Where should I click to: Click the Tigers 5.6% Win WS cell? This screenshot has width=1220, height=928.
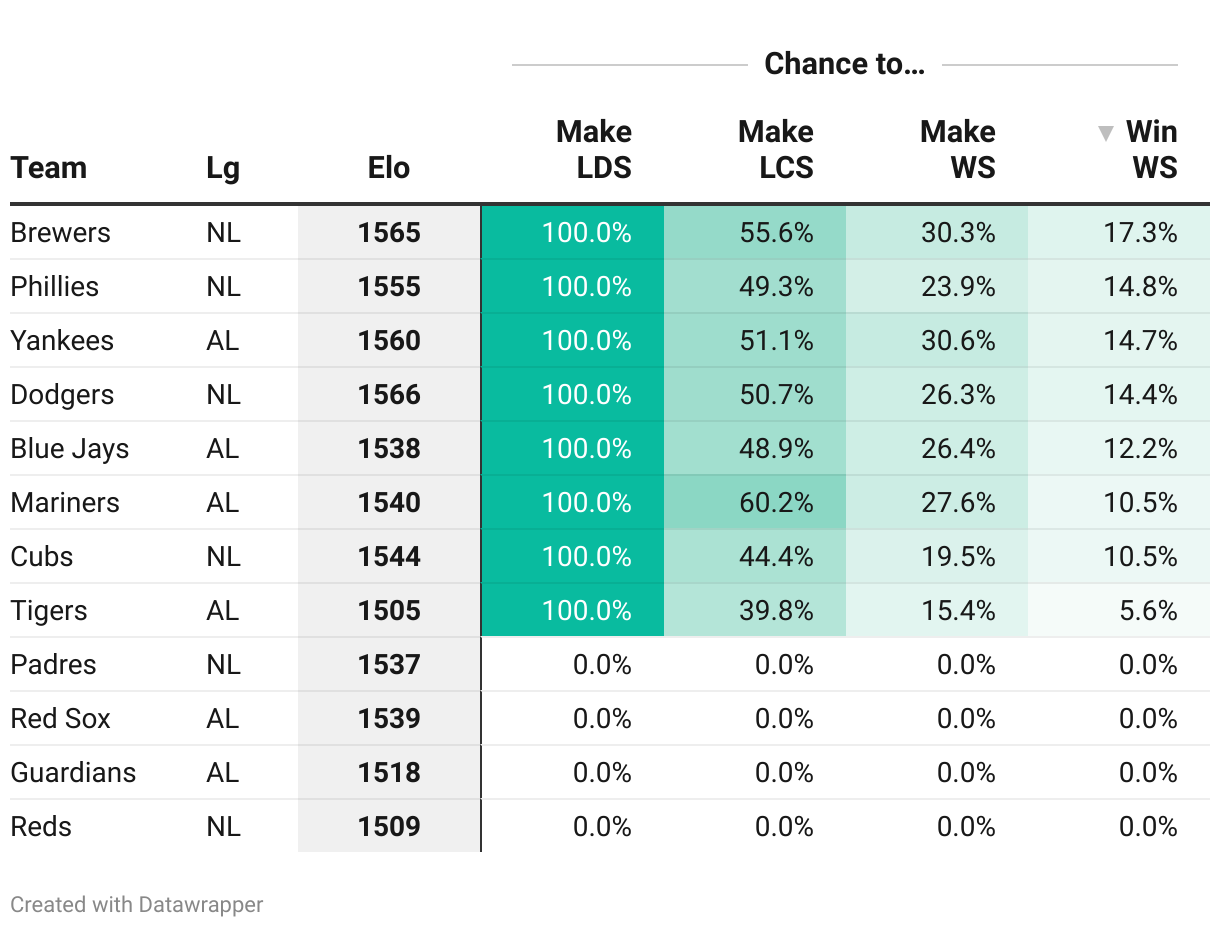click(x=1119, y=610)
